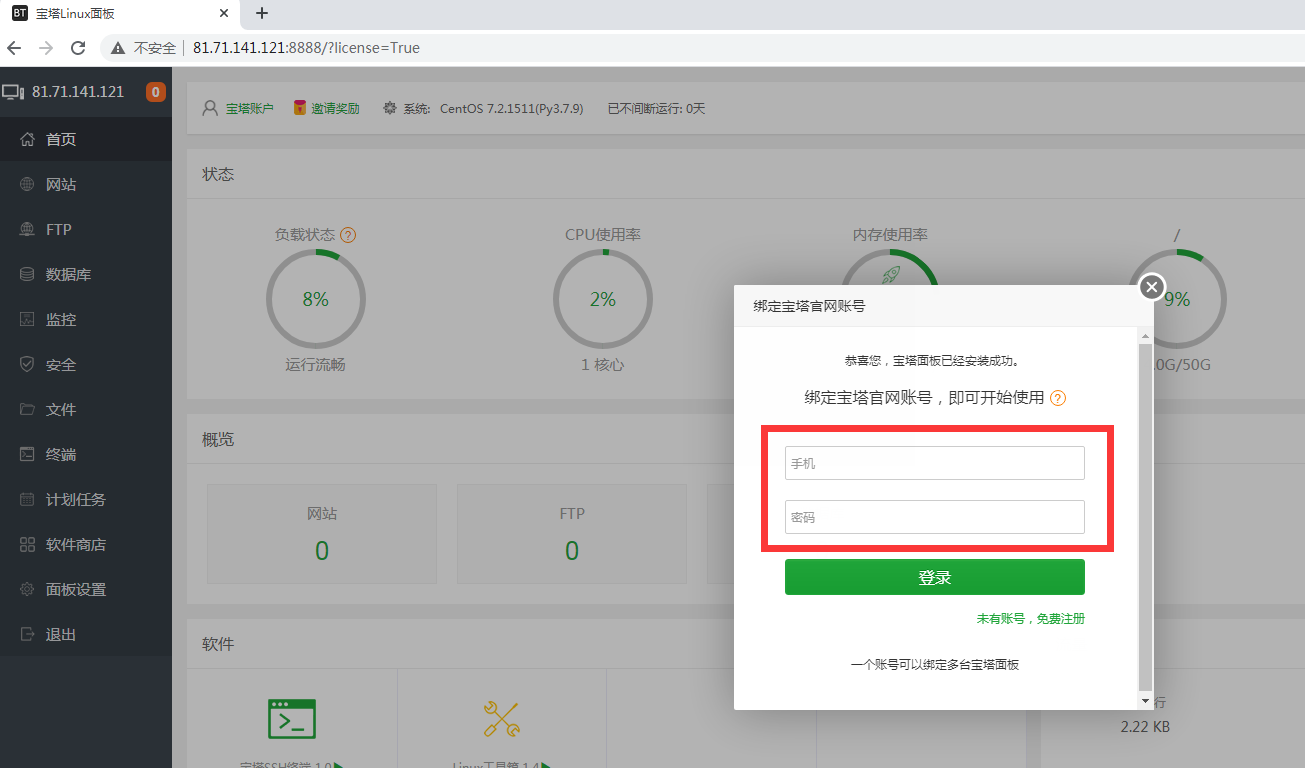
Task: Click the 密码 password input field
Action: pos(935,517)
